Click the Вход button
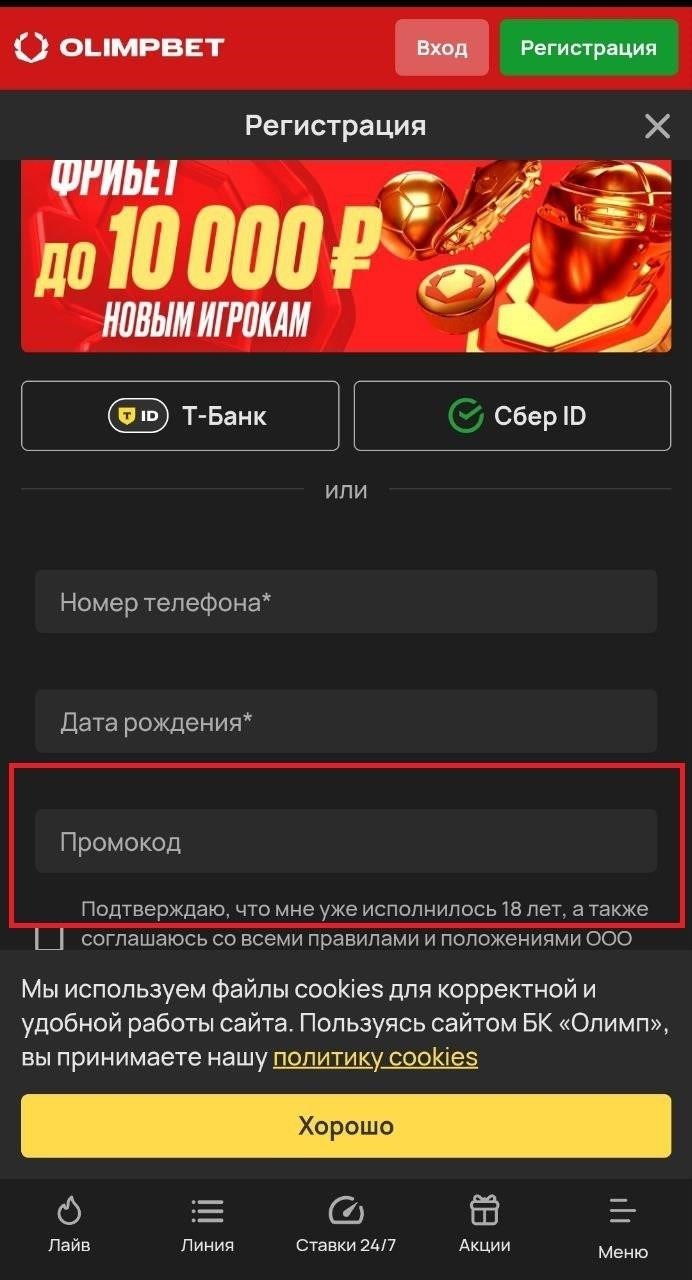The image size is (692, 1280). 442,47
